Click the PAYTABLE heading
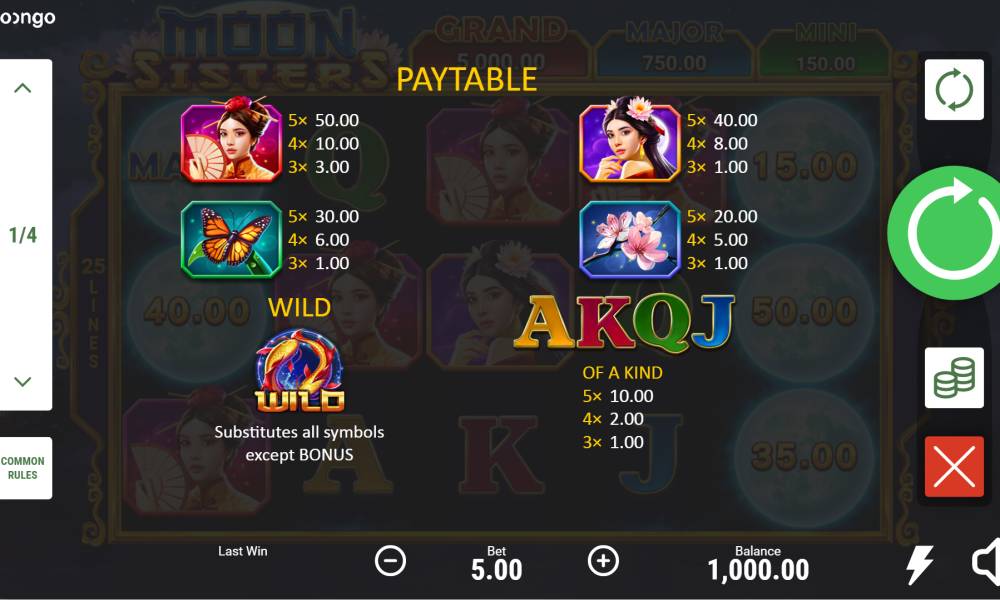Screen dimensions: 1000x600 [467, 80]
